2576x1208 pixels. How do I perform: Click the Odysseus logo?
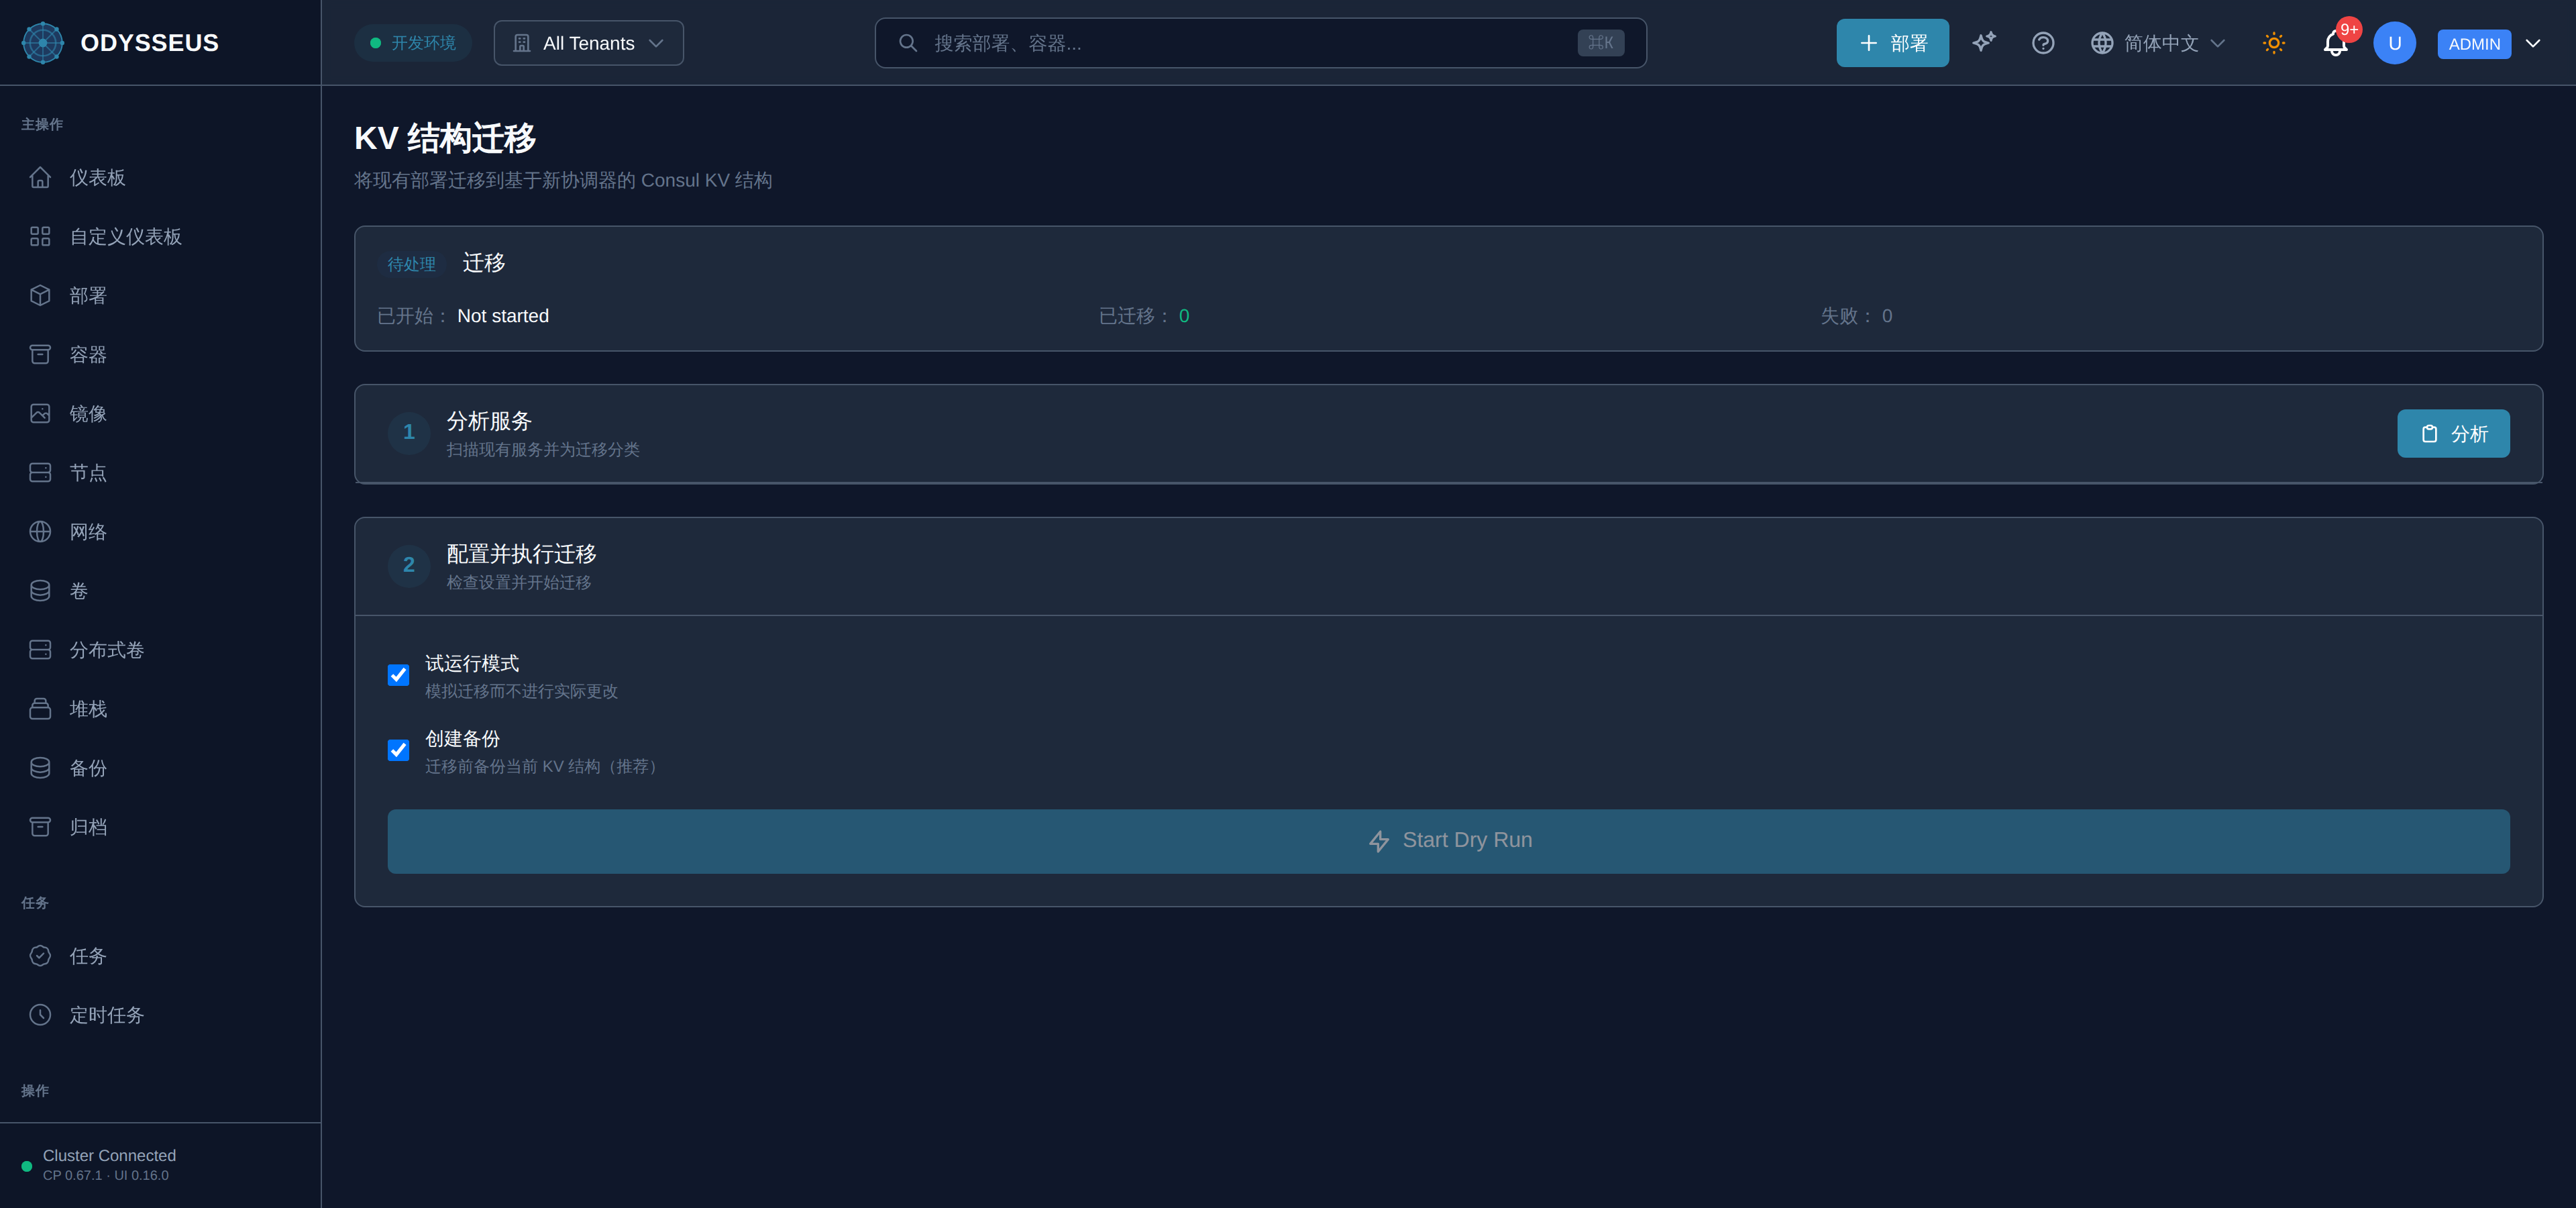coord(43,43)
